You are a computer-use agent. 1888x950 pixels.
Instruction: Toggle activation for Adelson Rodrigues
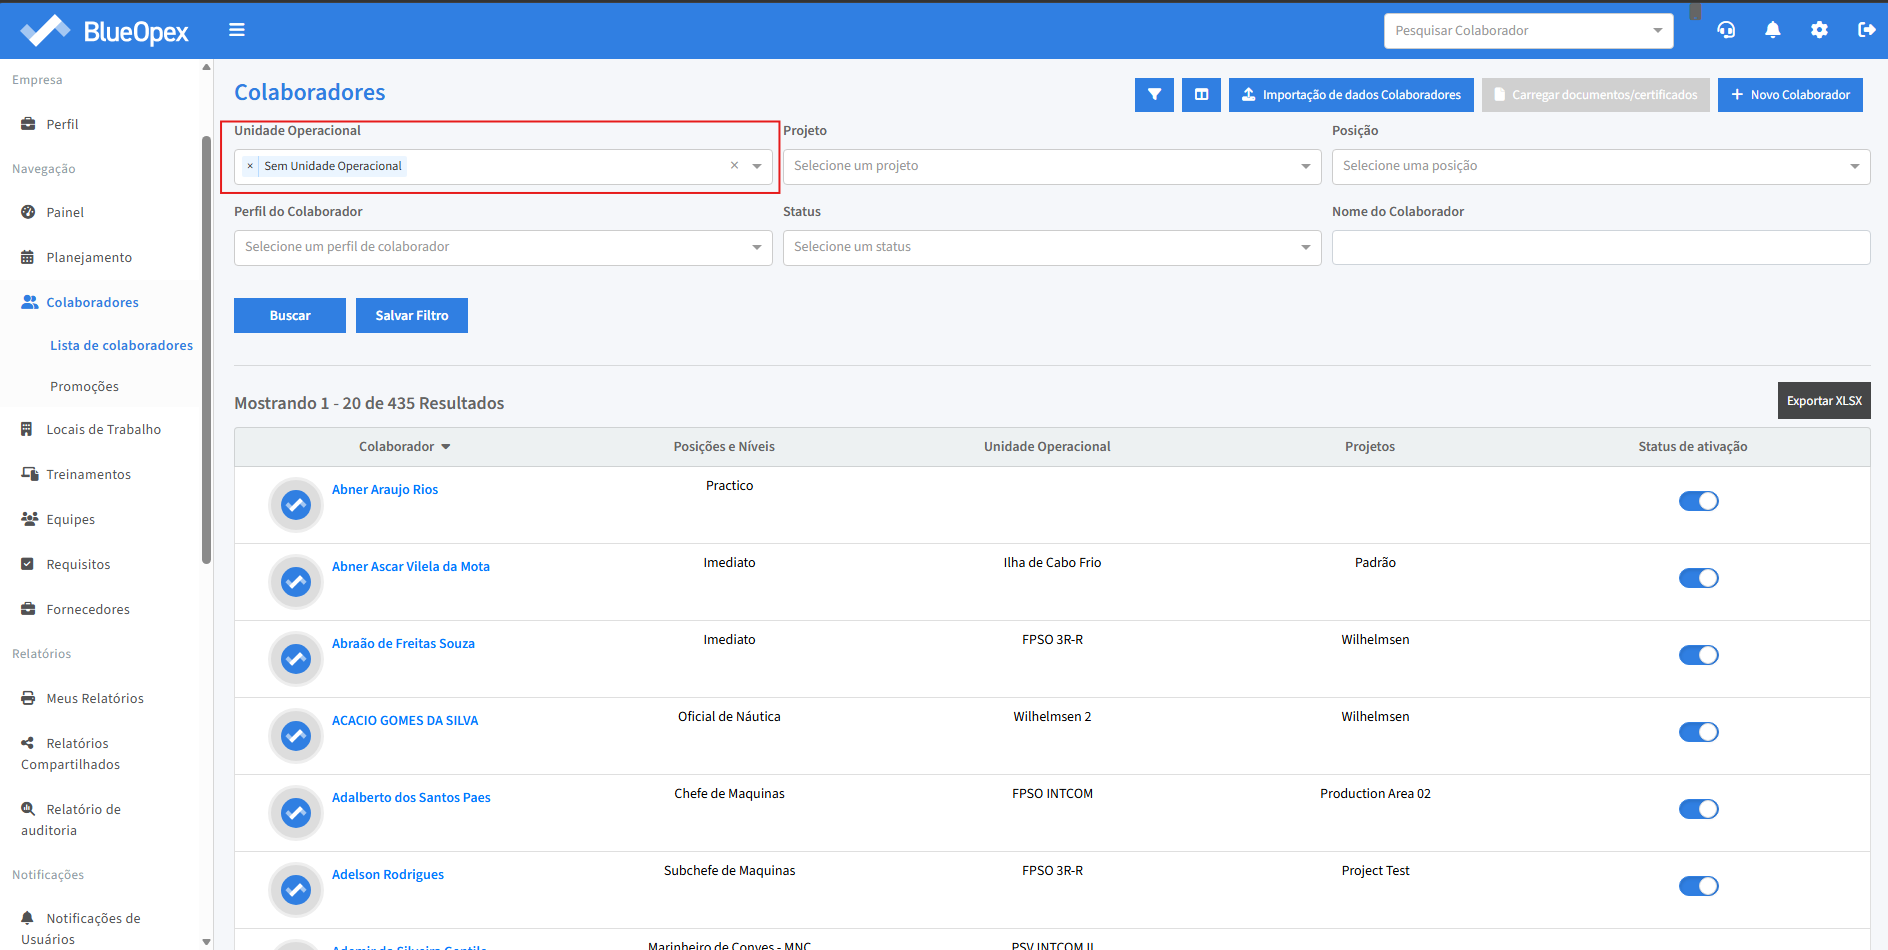click(1698, 886)
